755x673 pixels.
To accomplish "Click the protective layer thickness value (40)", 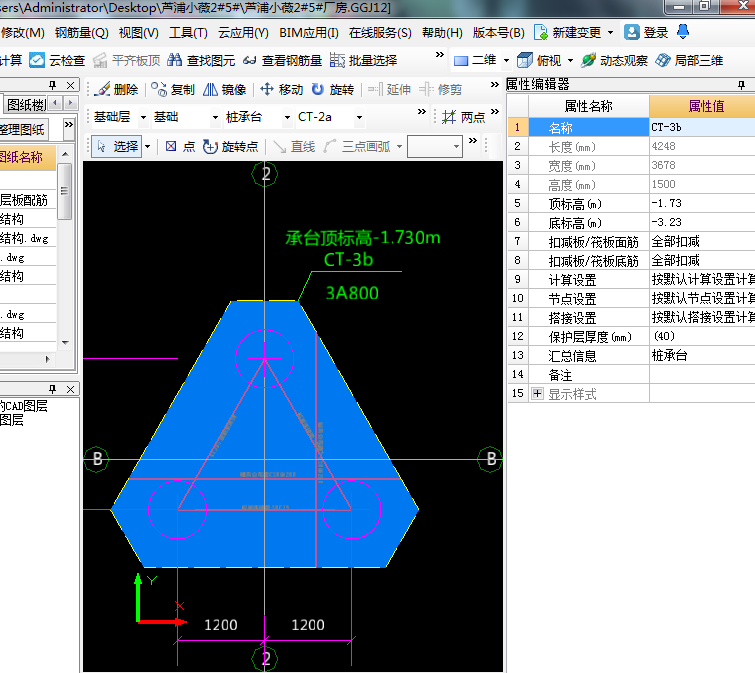I will pos(702,336).
